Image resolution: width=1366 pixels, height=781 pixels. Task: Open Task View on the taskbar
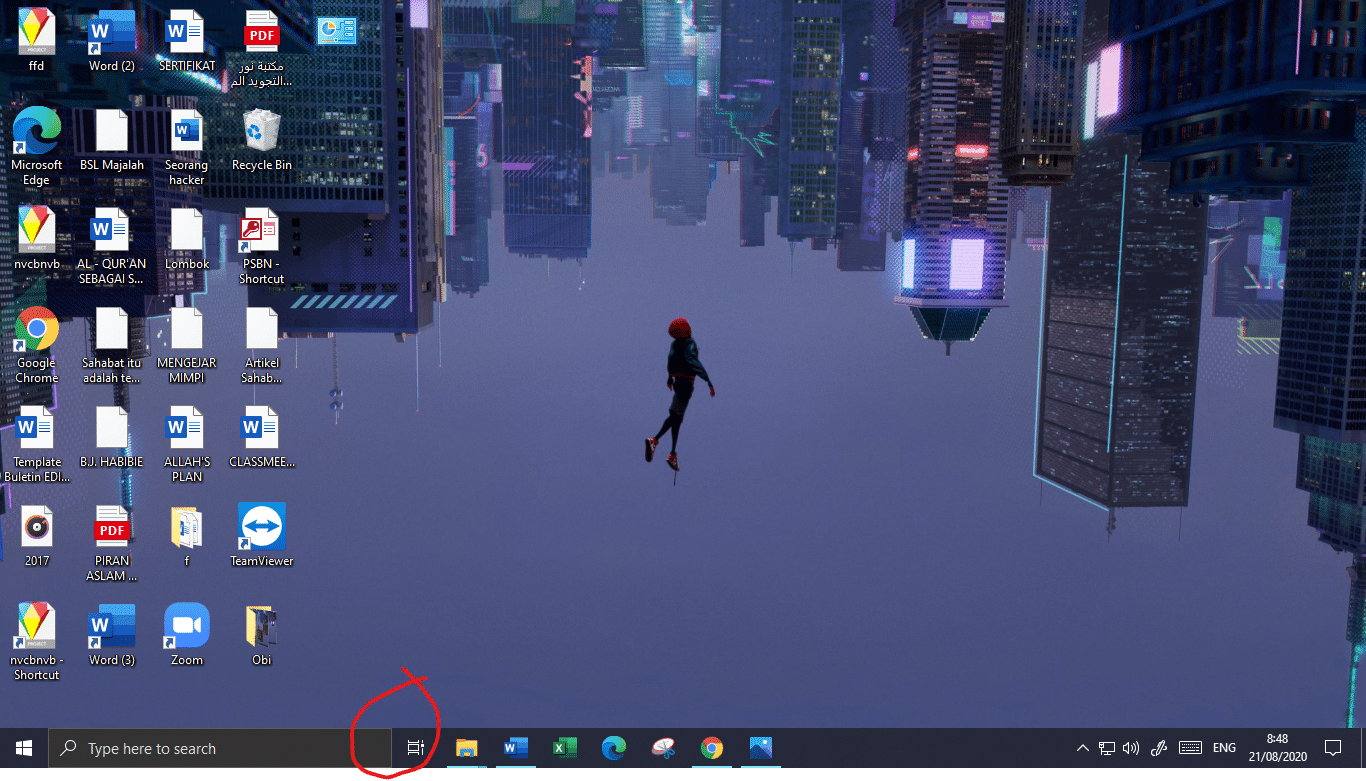tap(416, 748)
